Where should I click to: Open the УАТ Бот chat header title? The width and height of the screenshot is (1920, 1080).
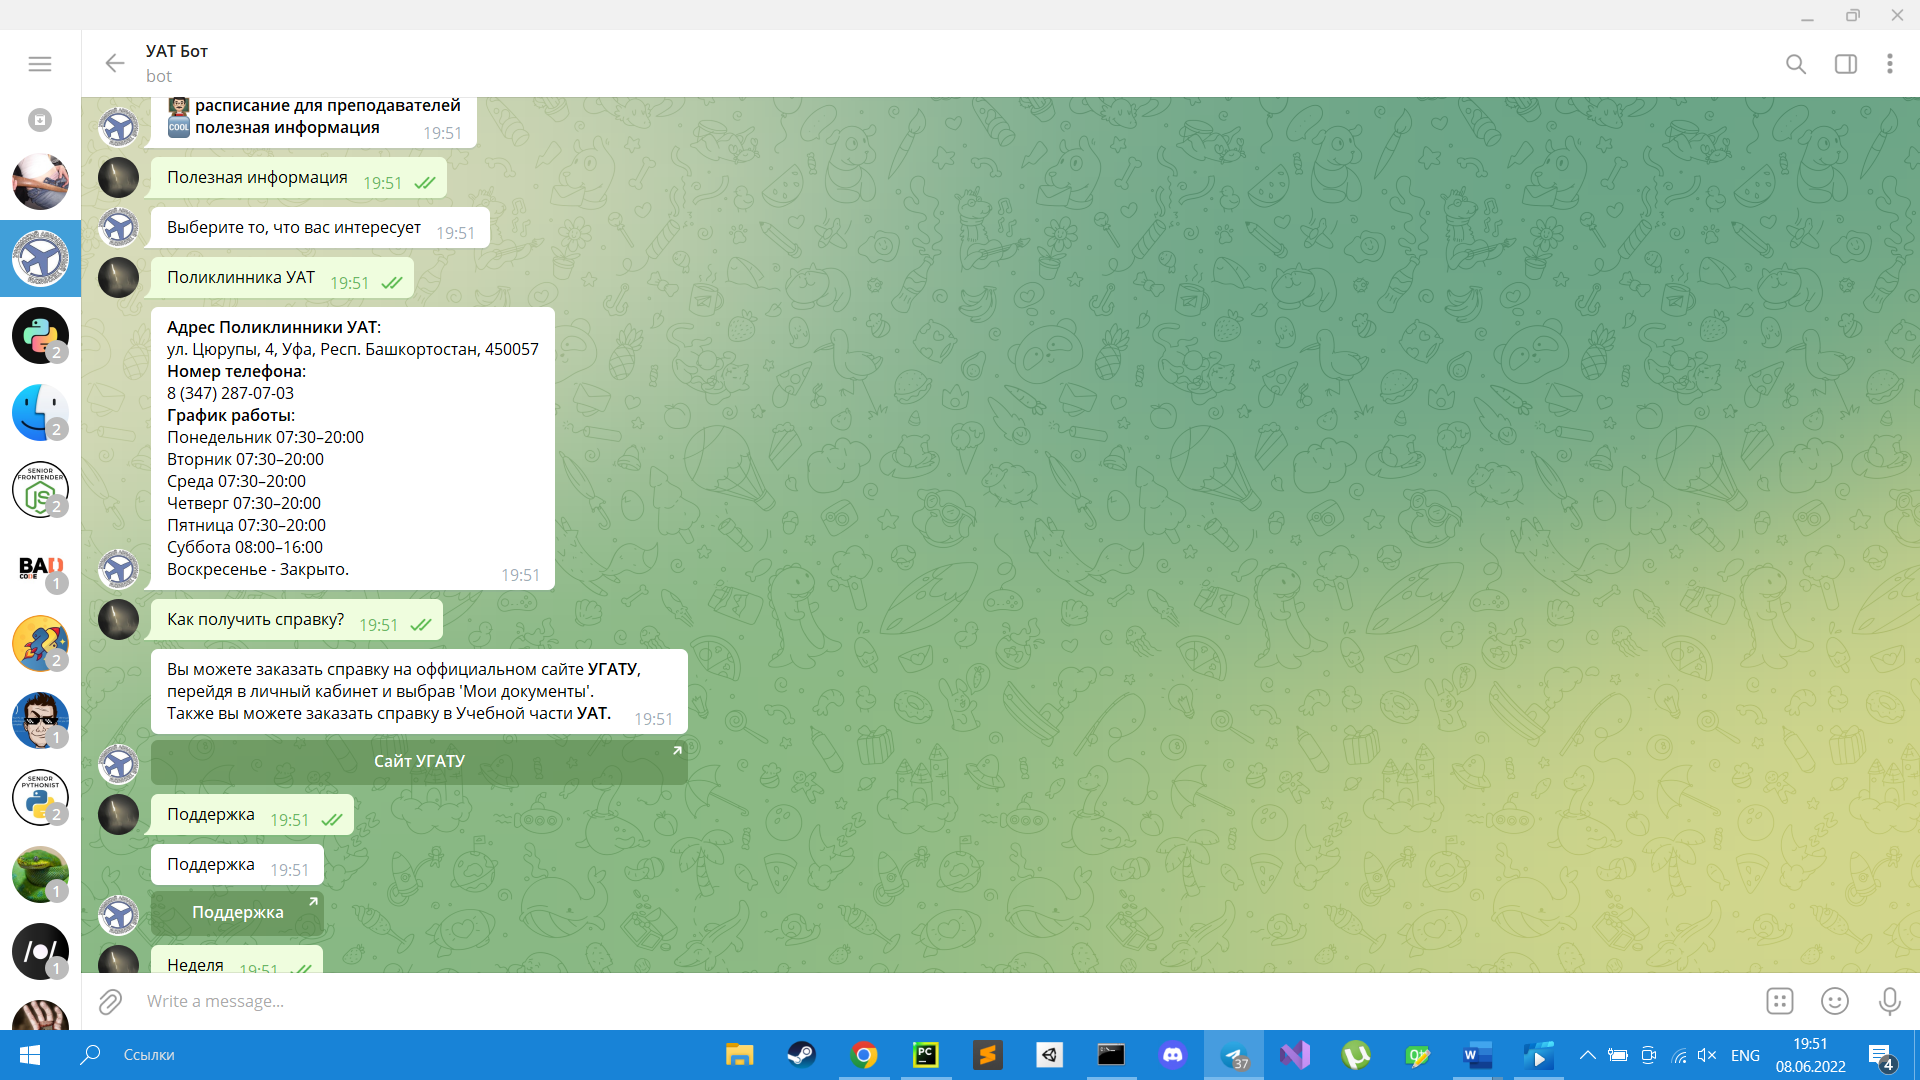click(177, 51)
